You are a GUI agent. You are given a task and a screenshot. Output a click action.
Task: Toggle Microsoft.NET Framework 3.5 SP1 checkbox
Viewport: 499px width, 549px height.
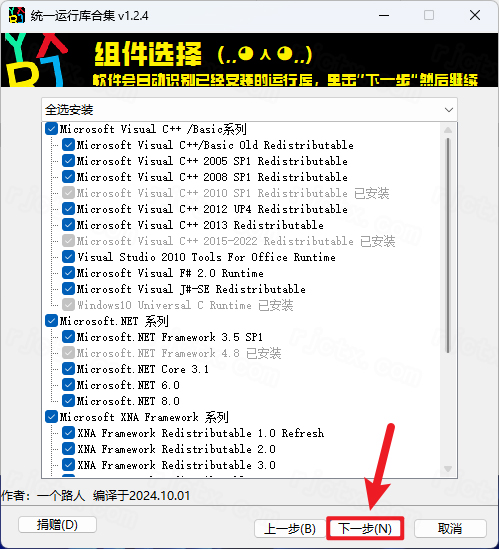(x=68, y=337)
